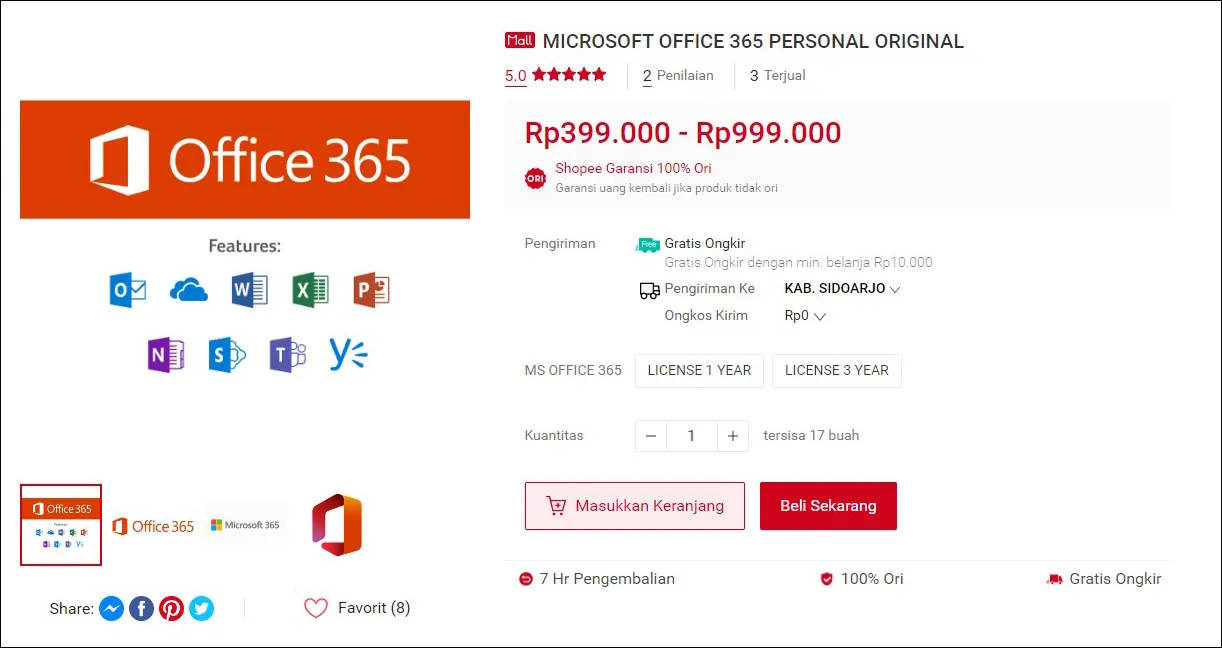Image resolution: width=1222 pixels, height=648 pixels.
Task: Select the LICENSE 1 YEAR option
Action: (x=699, y=370)
